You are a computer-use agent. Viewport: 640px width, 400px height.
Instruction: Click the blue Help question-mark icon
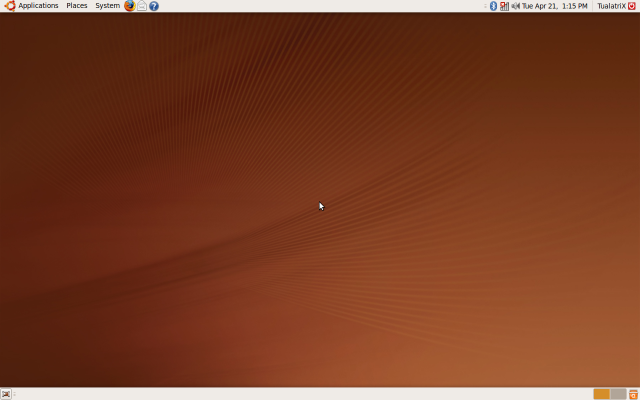154,6
